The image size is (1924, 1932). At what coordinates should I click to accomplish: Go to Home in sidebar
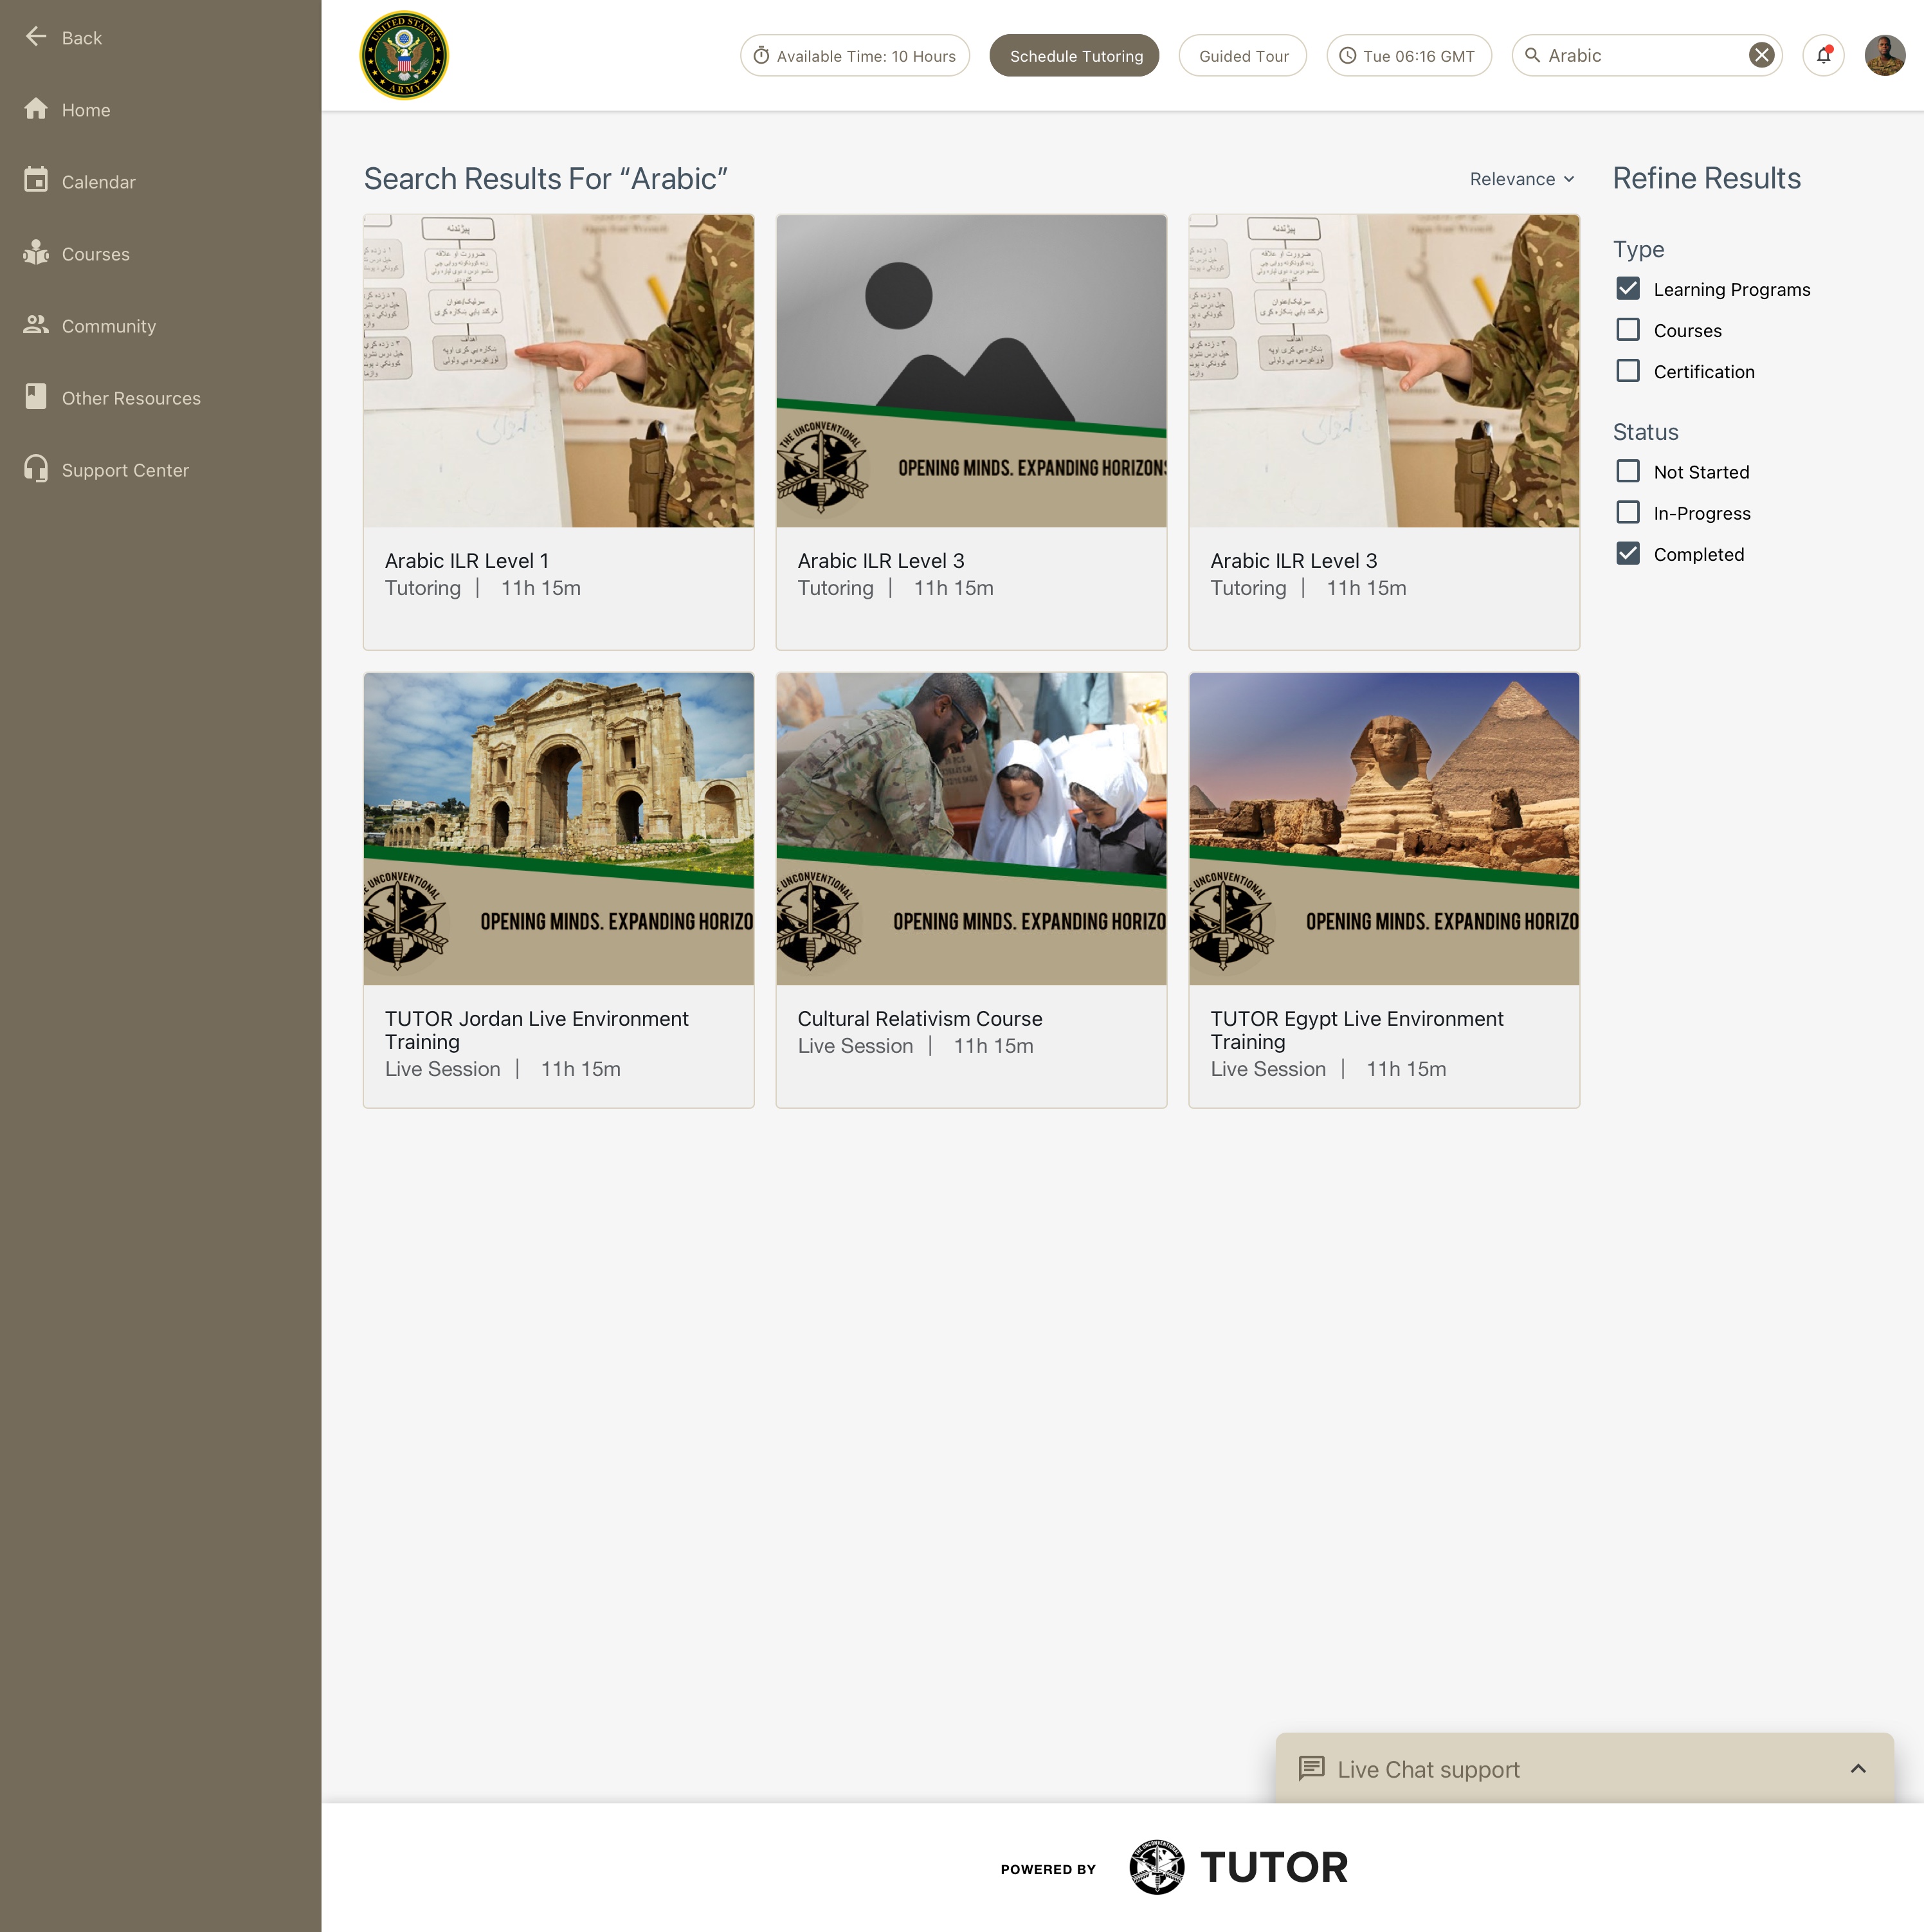86,110
